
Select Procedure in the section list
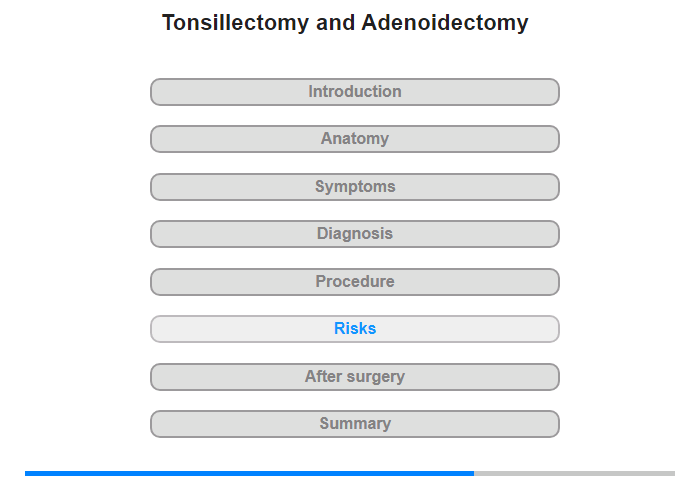point(354,282)
